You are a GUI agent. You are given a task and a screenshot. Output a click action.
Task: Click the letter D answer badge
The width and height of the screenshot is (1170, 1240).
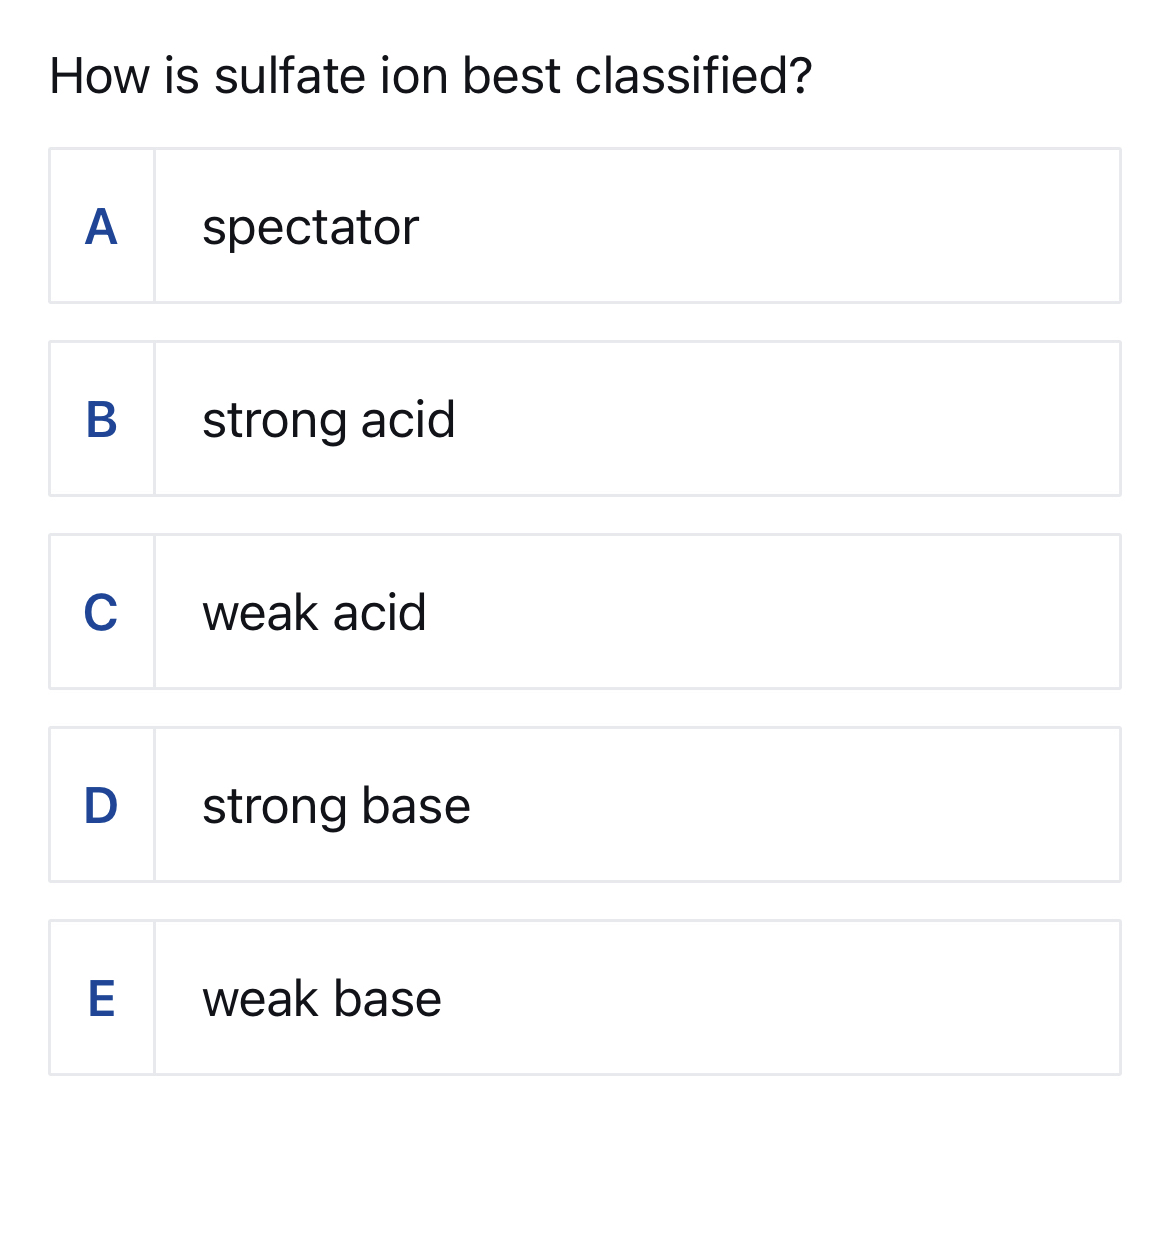(x=101, y=806)
